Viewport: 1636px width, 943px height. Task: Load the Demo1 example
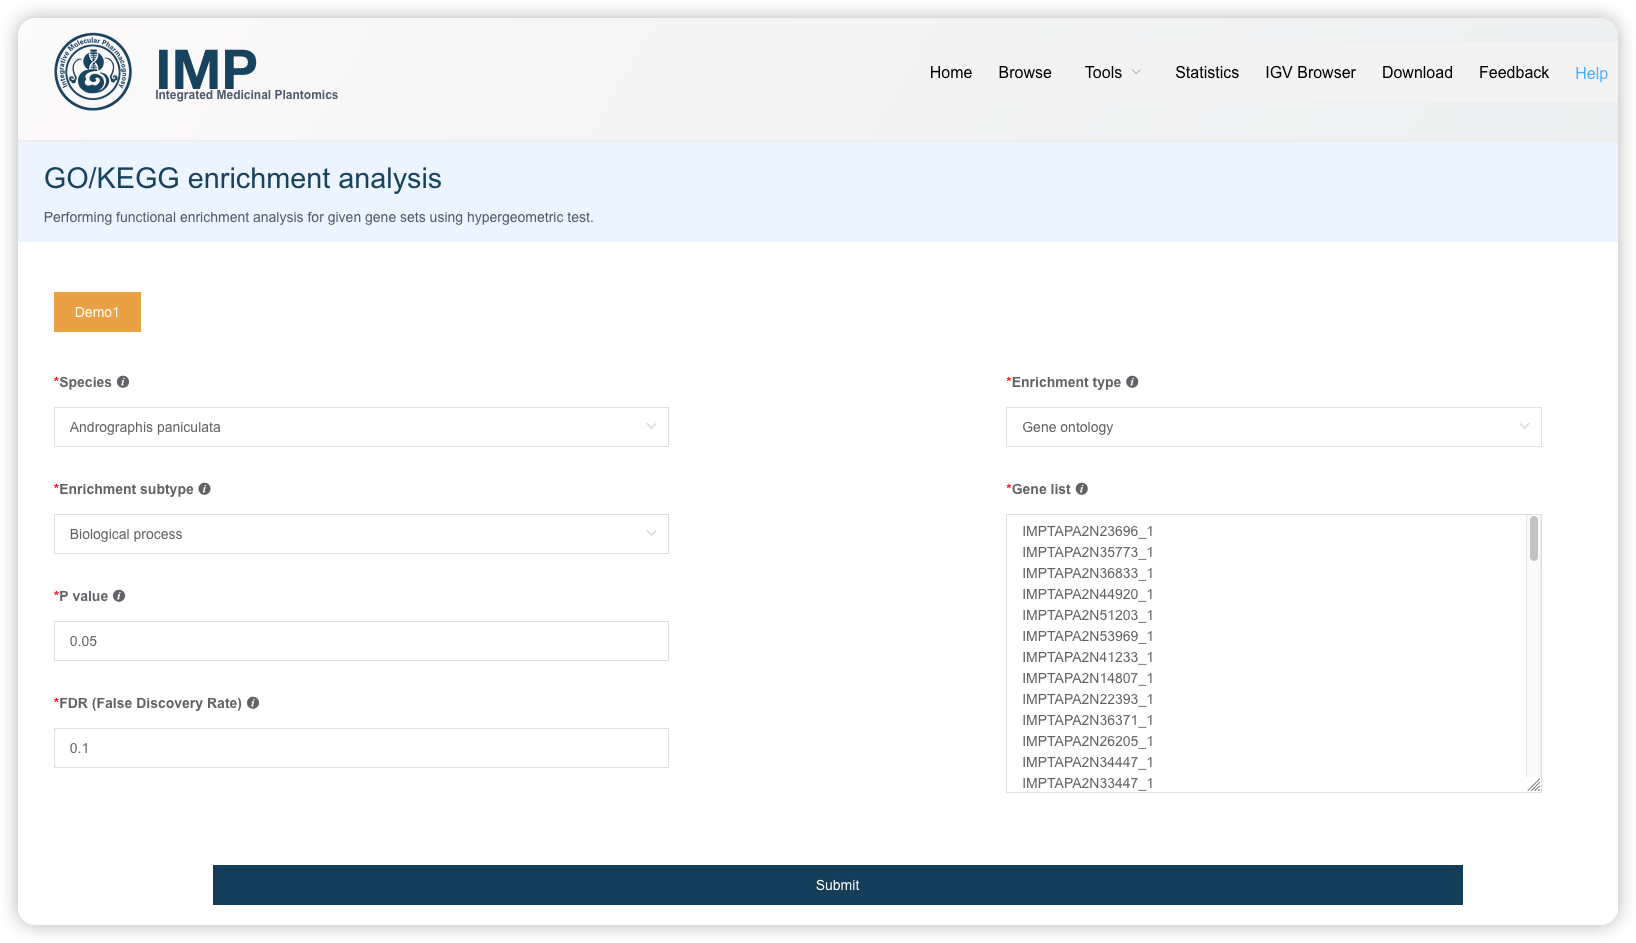[x=97, y=312]
